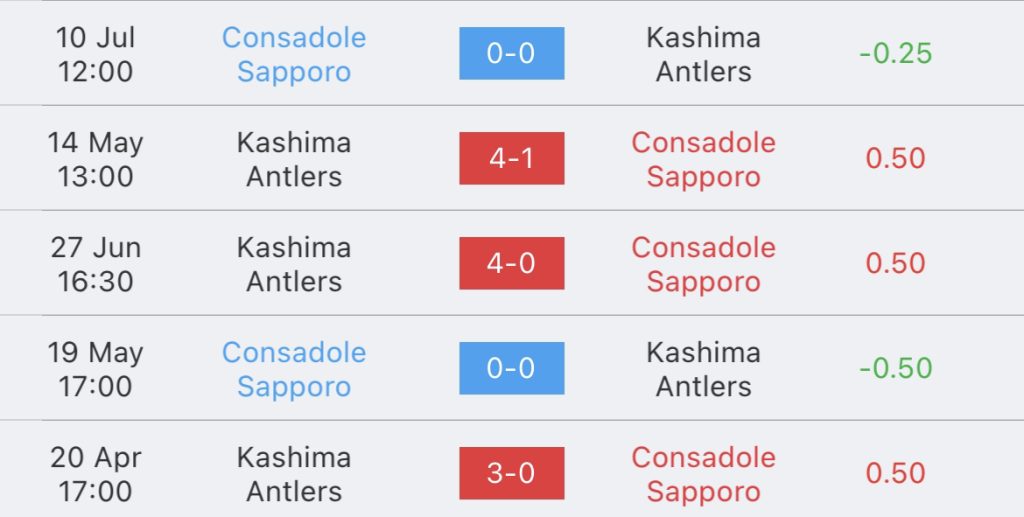Open Kashima Antlers away team, 10 Jul match
The image size is (1024, 517).
coord(703,54)
